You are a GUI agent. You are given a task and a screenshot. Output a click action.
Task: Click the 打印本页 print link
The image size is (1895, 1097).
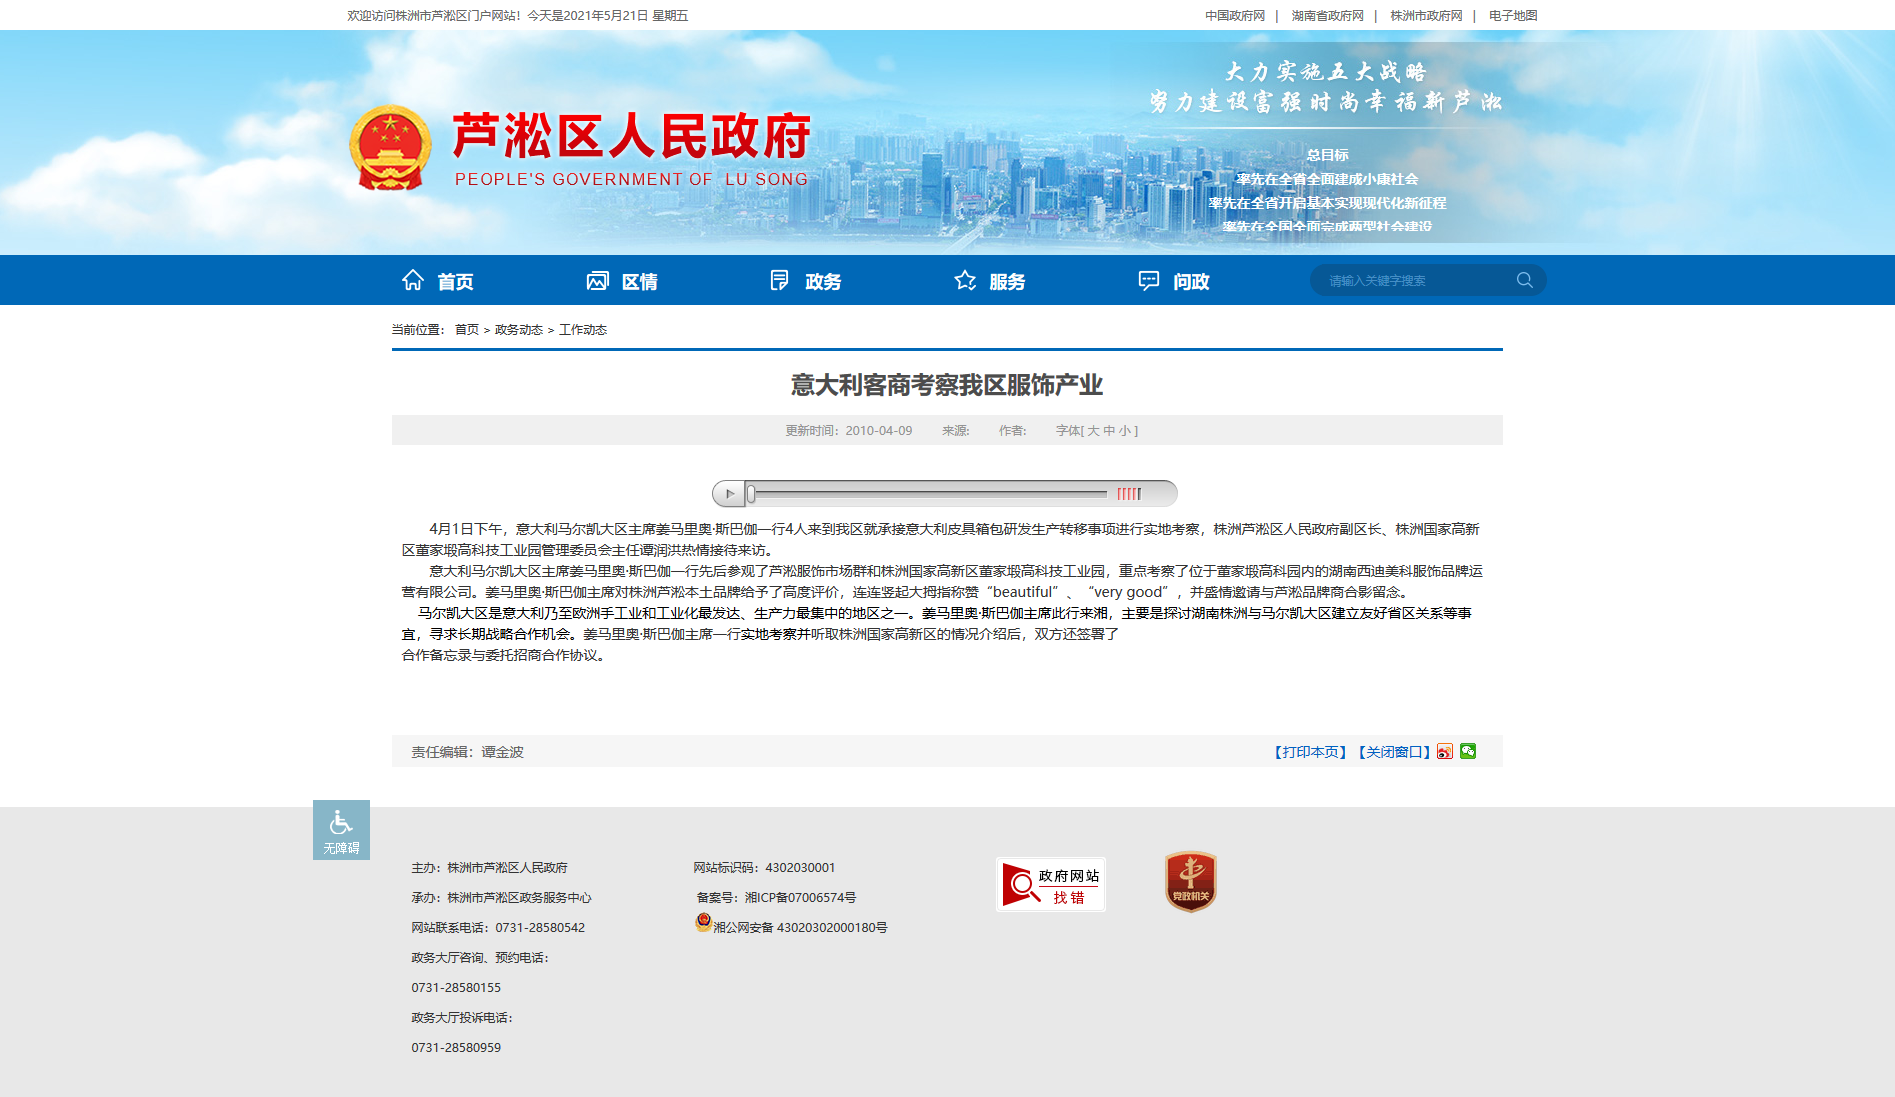tap(1310, 752)
